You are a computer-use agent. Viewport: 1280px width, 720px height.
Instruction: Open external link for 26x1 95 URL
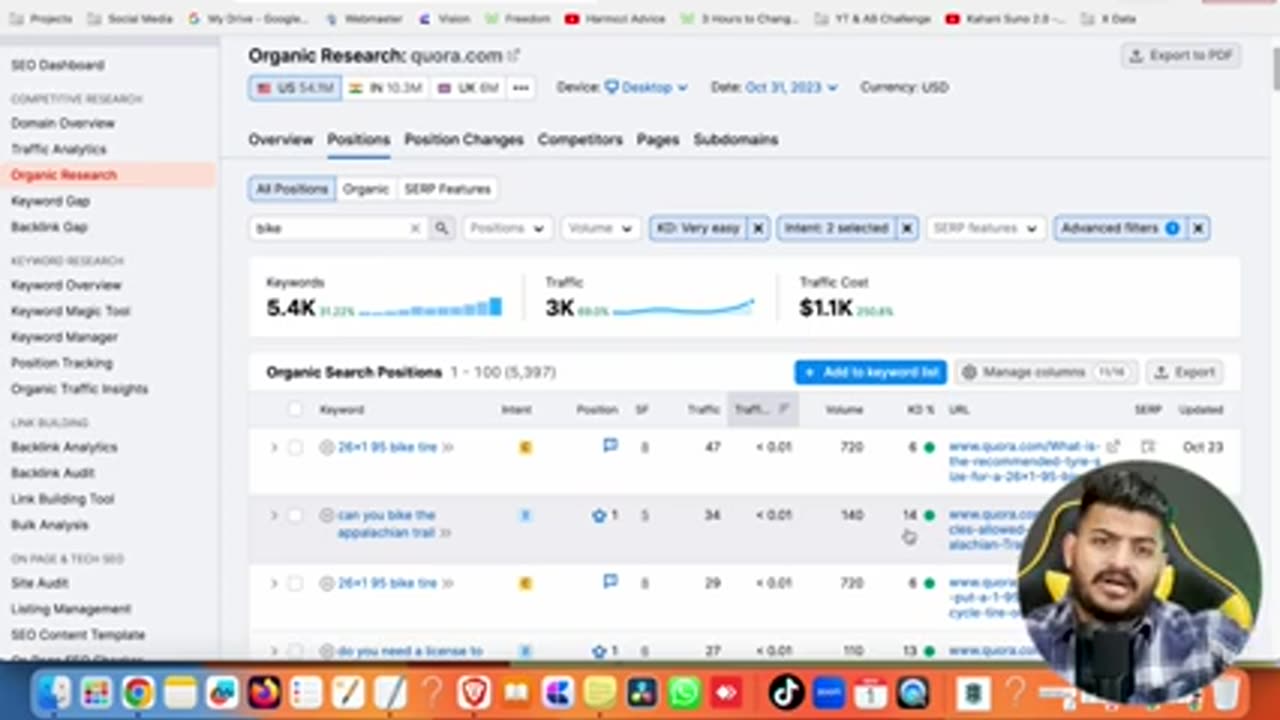tap(1112, 446)
